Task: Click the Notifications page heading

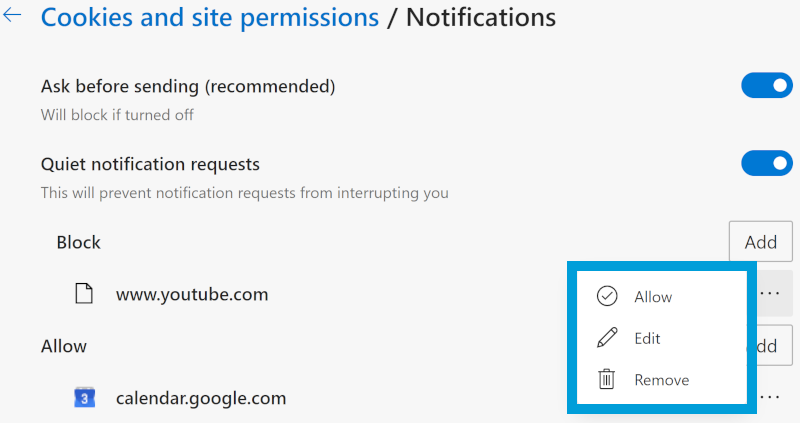Action: click(480, 17)
